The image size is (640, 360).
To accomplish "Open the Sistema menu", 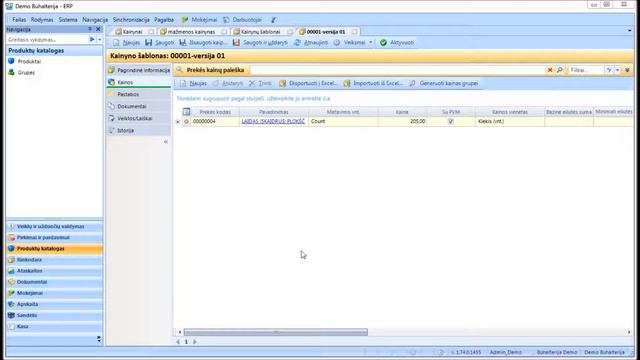I will coord(68,20).
